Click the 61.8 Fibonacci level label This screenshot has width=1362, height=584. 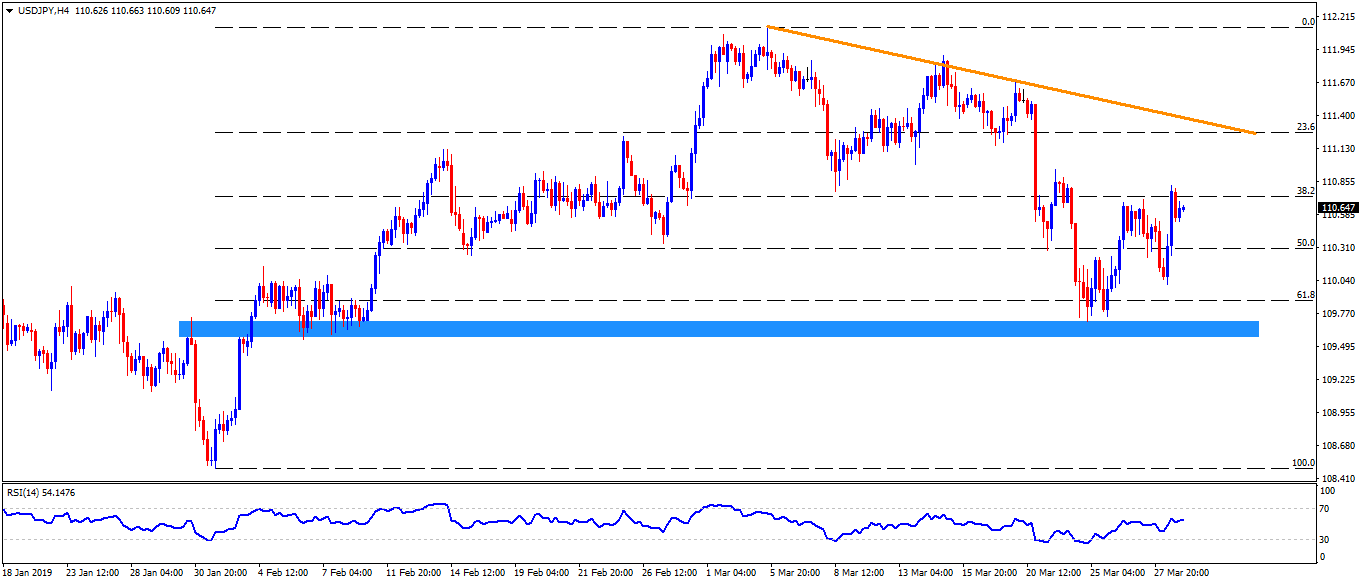[1304, 295]
